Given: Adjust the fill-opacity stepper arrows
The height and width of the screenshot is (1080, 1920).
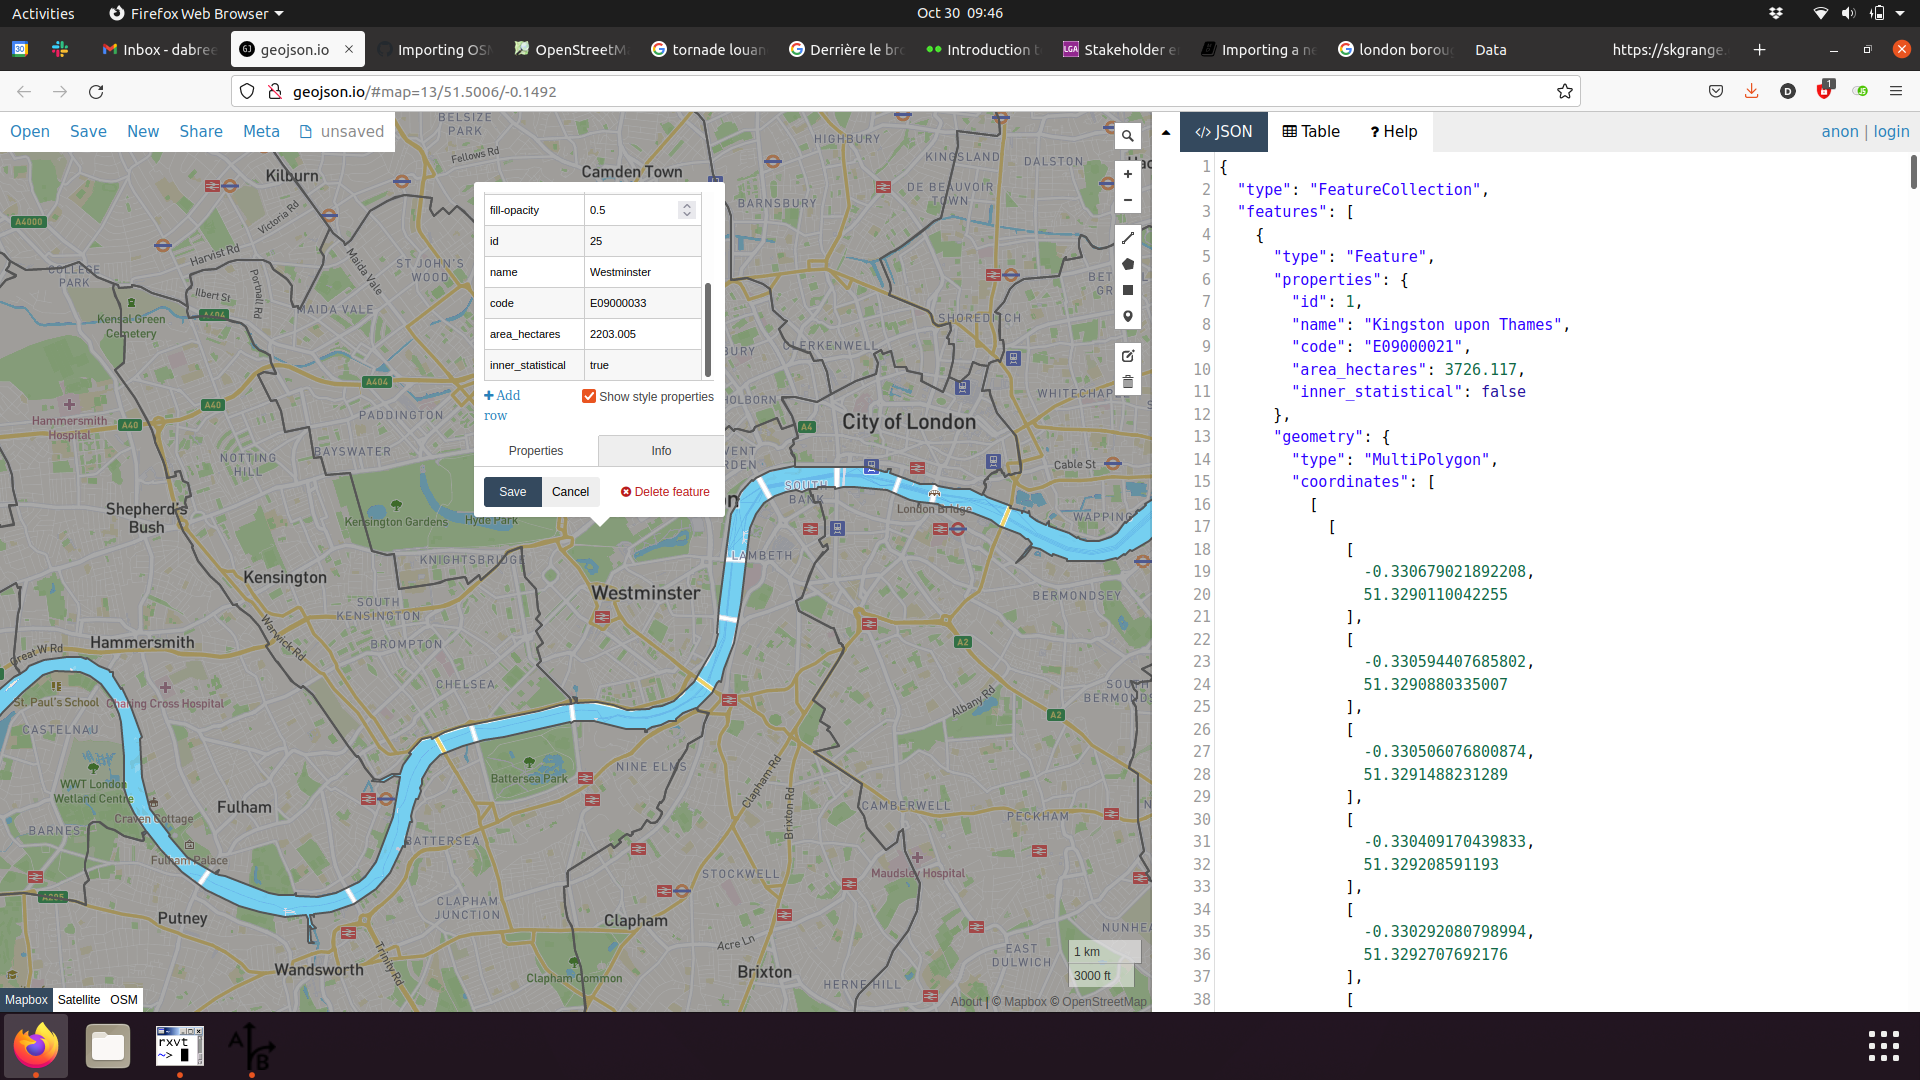Looking at the screenshot, I should (686, 210).
